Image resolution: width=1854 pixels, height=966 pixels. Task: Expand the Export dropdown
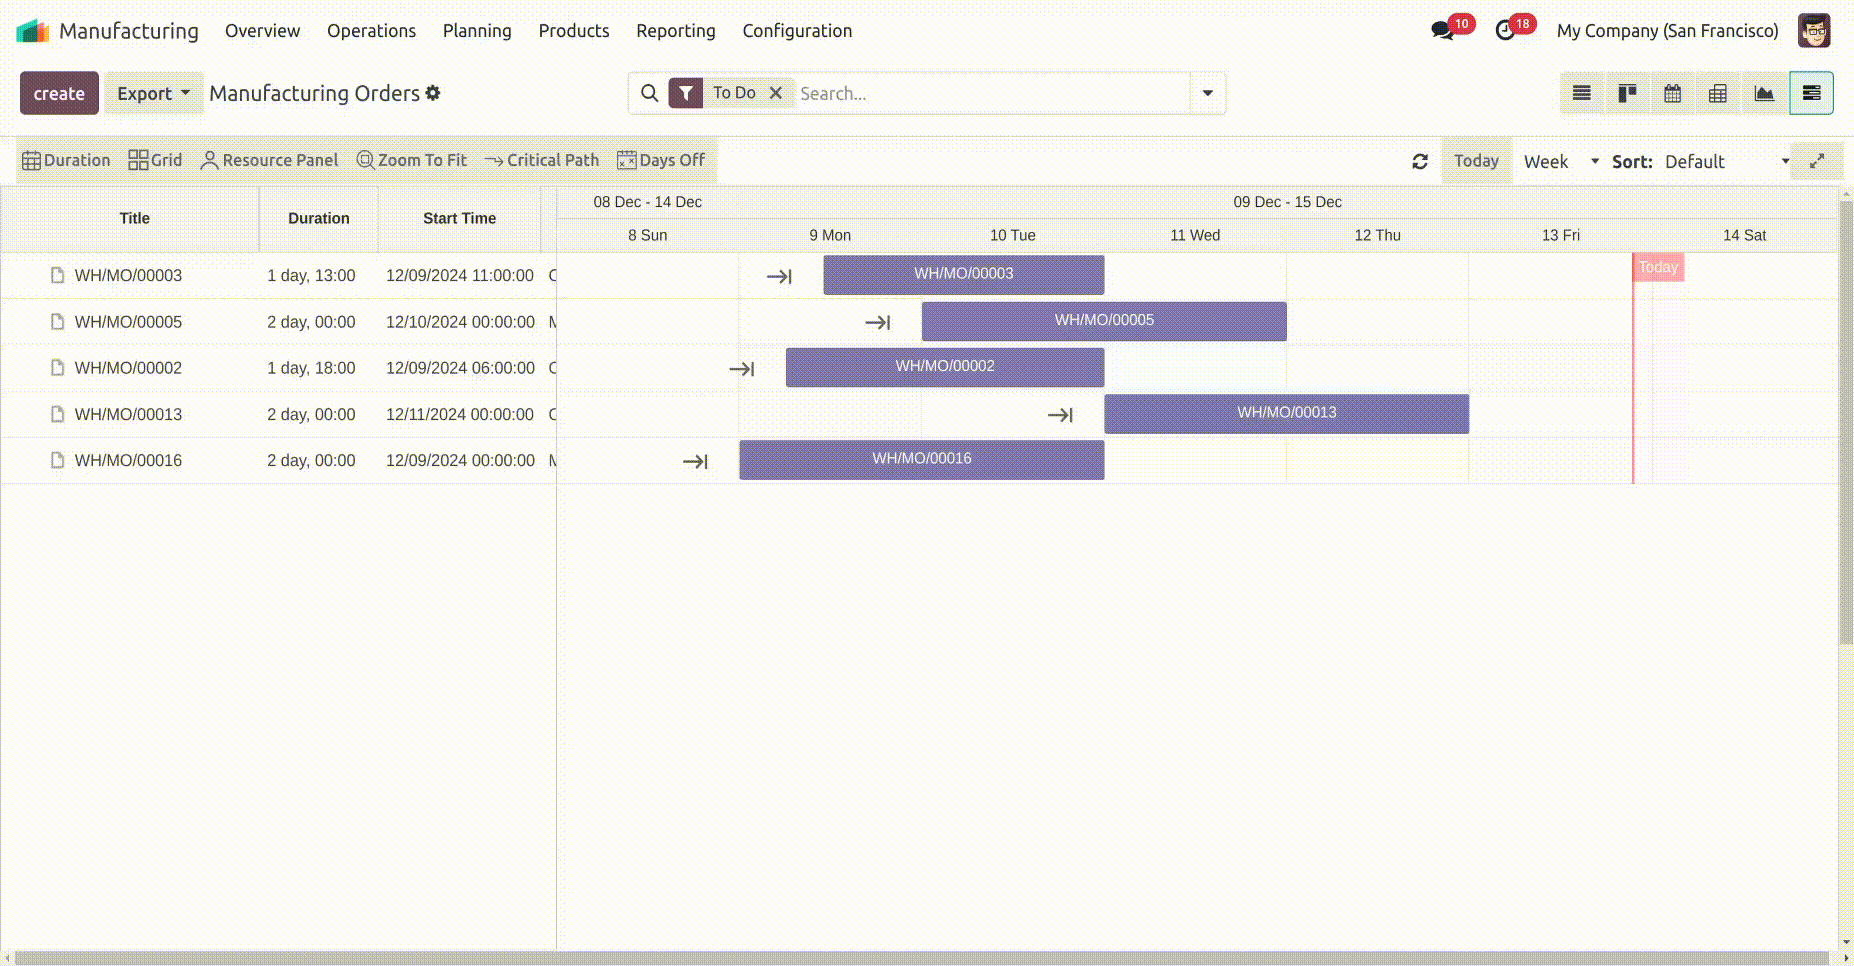[153, 93]
